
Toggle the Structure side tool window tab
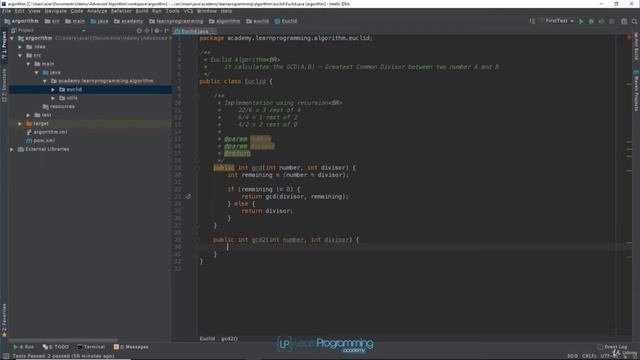click(x=4, y=85)
